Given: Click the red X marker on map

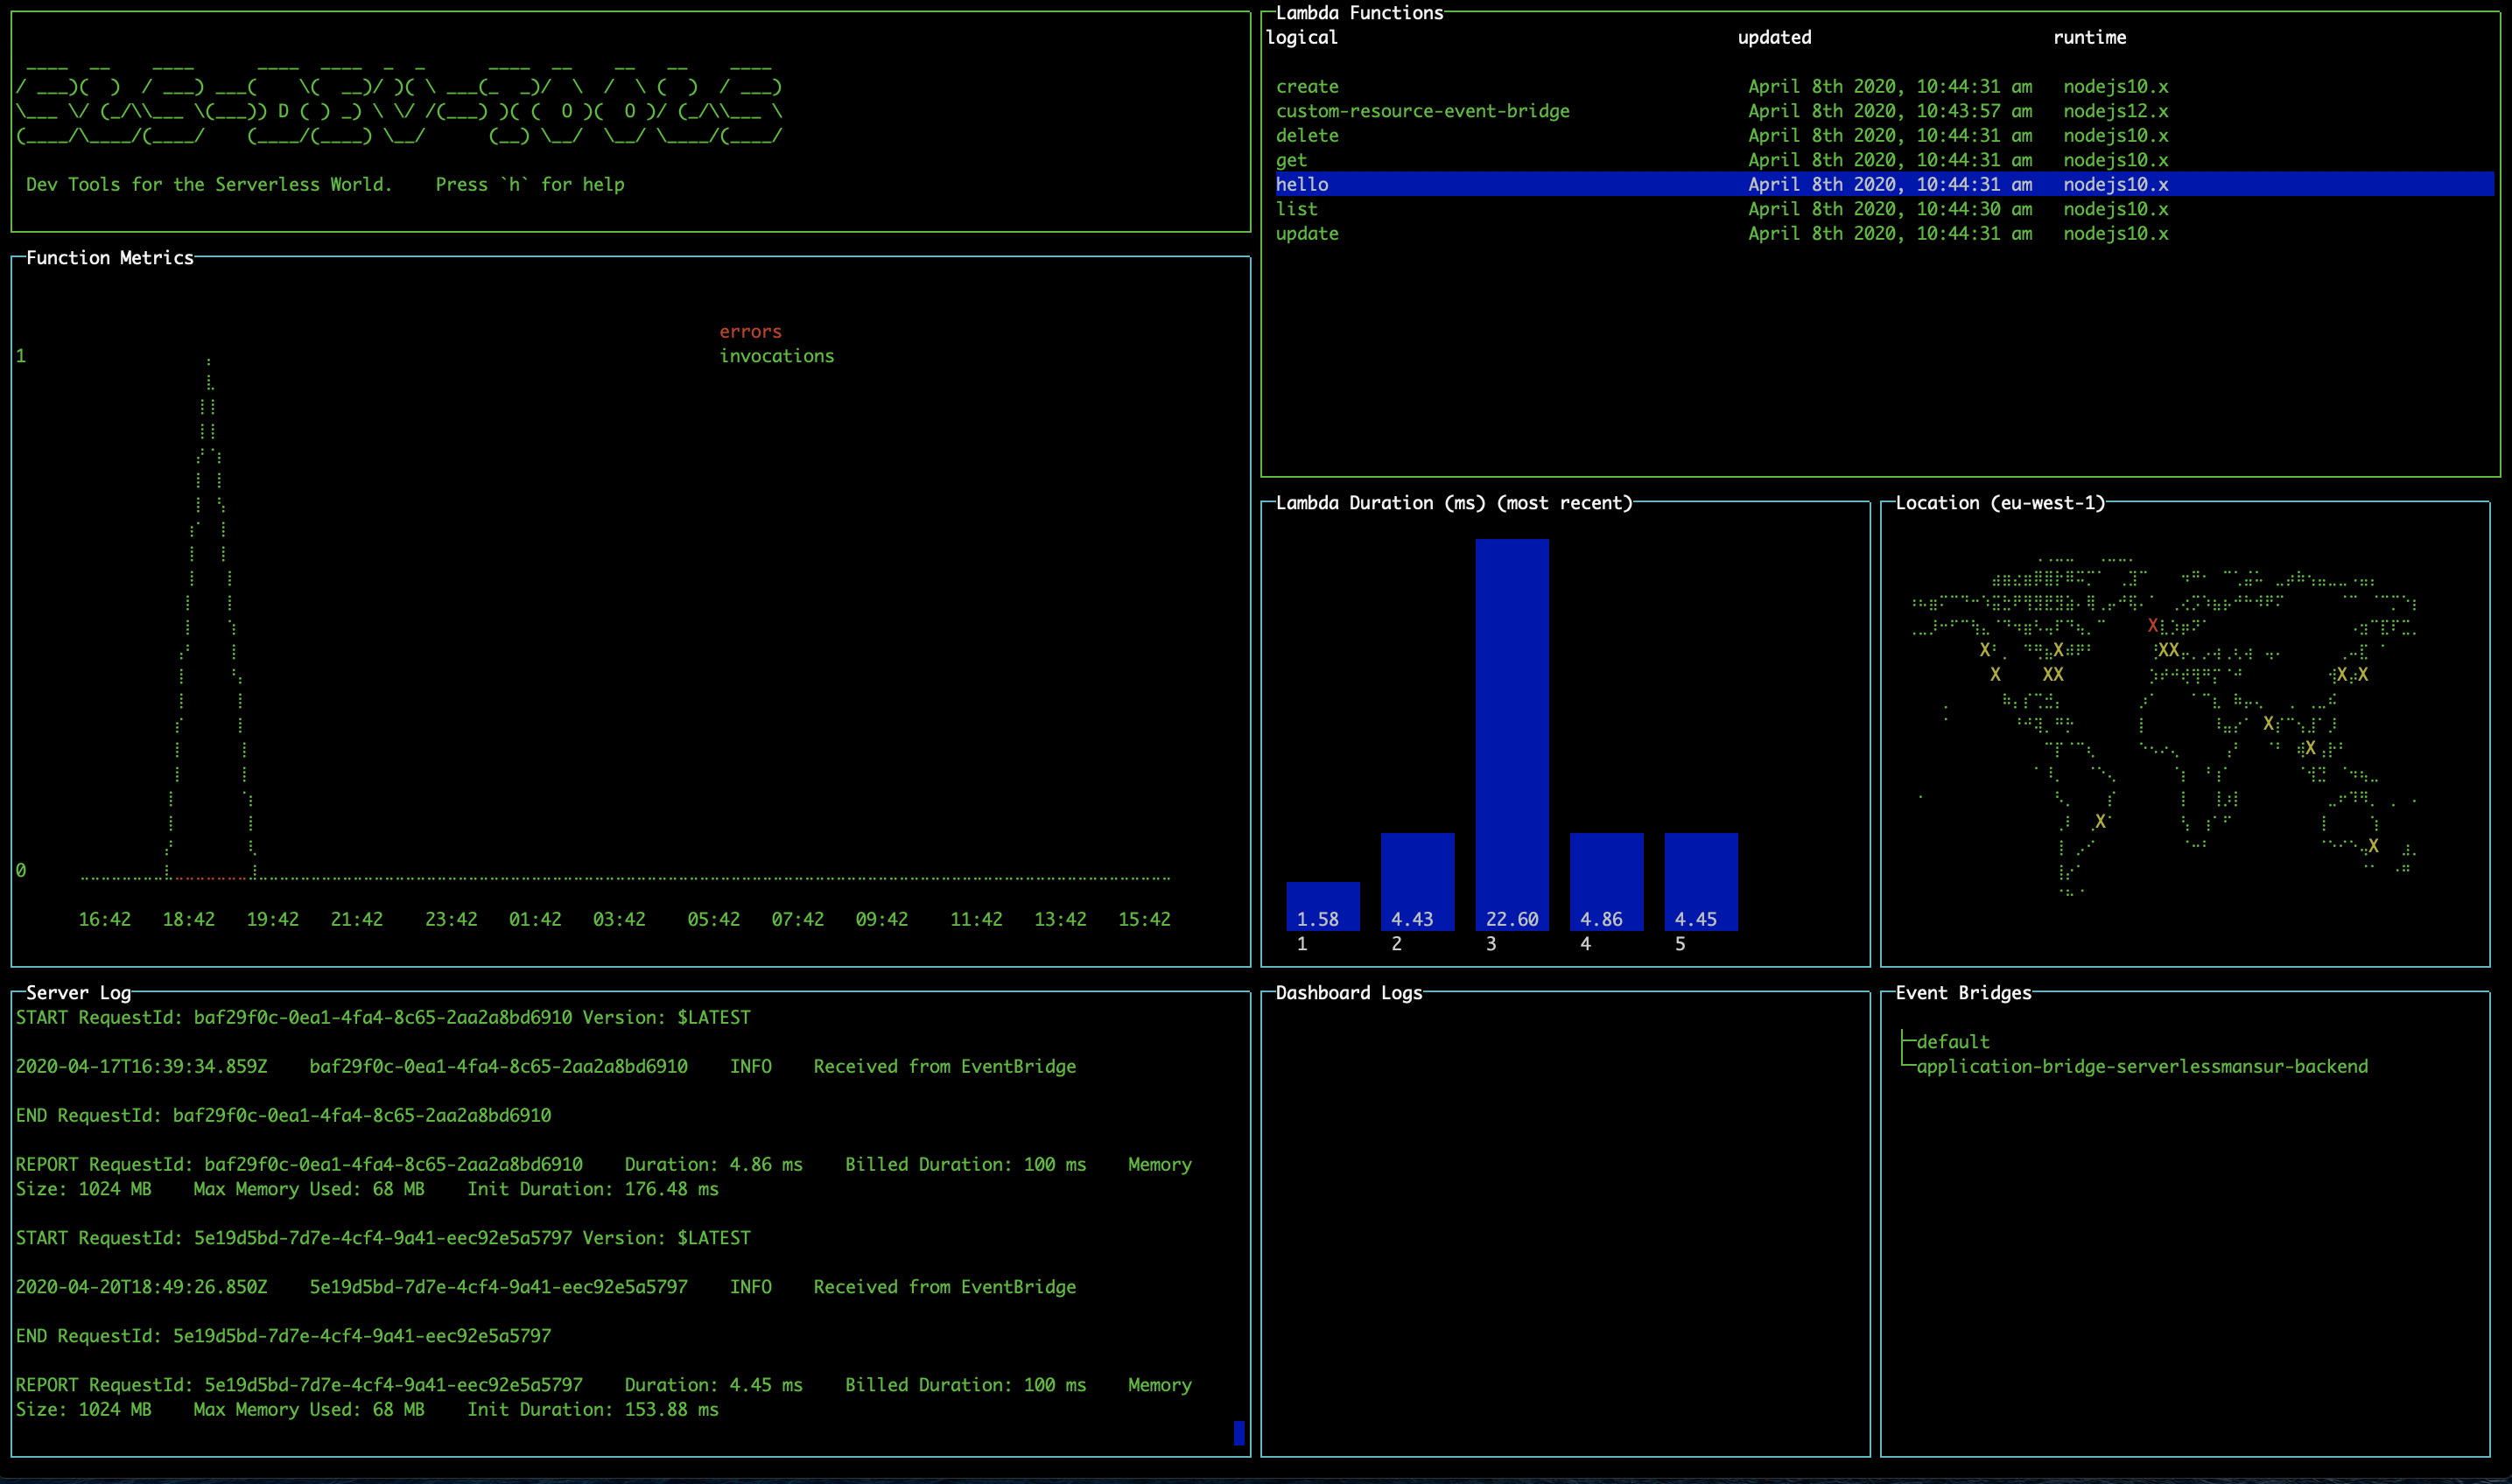Looking at the screenshot, I should tap(2152, 626).
